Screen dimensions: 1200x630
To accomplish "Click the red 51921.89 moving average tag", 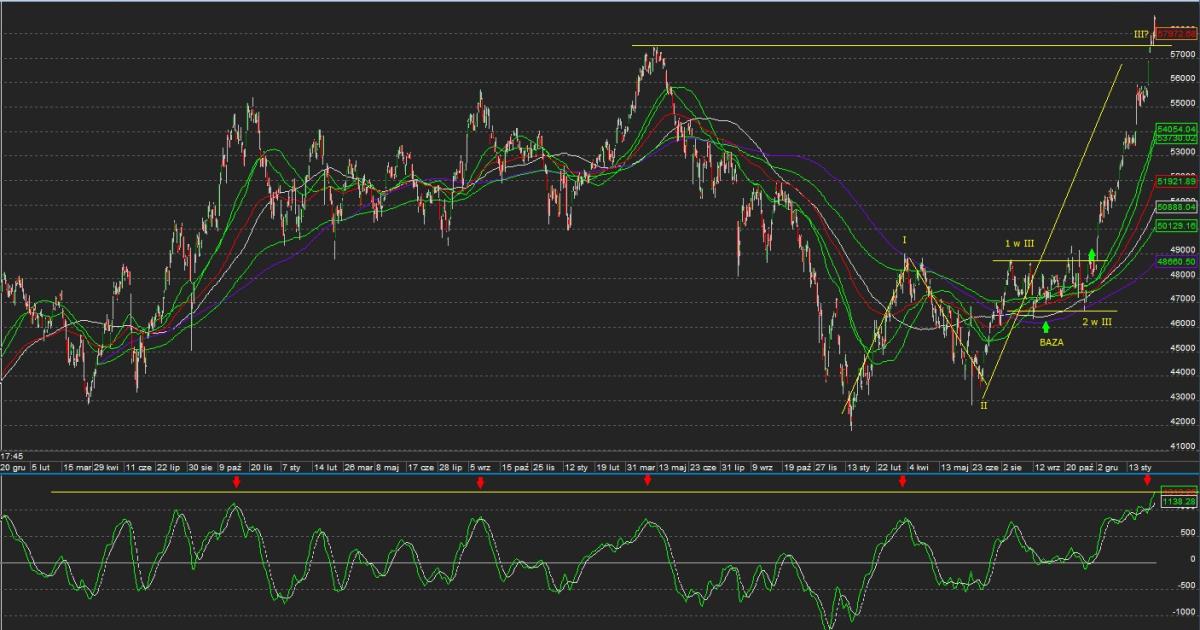I will [1176, 182].
